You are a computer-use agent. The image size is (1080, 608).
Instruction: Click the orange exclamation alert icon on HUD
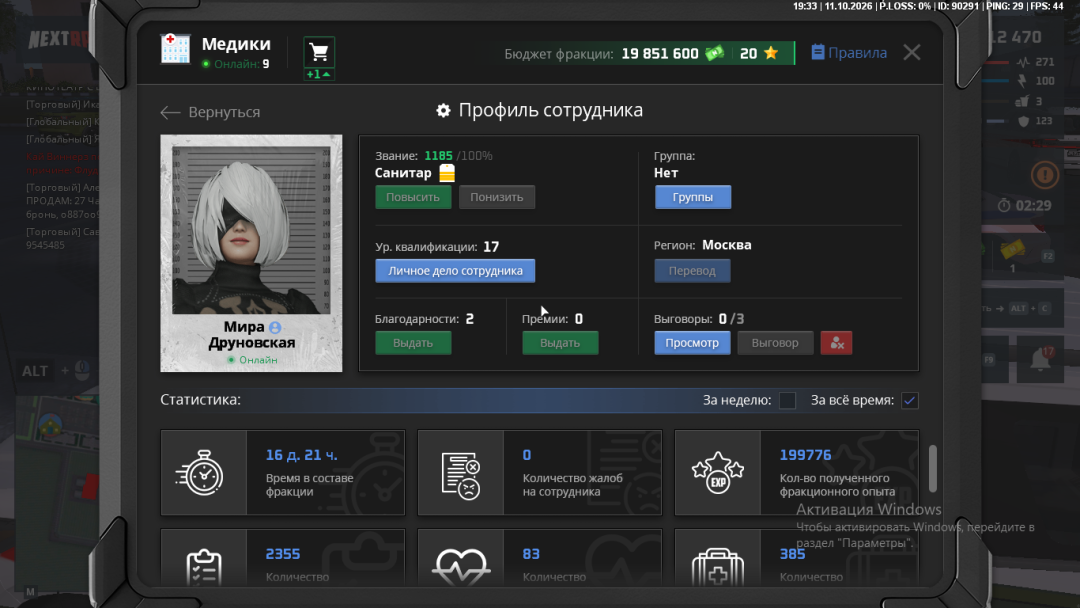click(x=1044, y=175)
